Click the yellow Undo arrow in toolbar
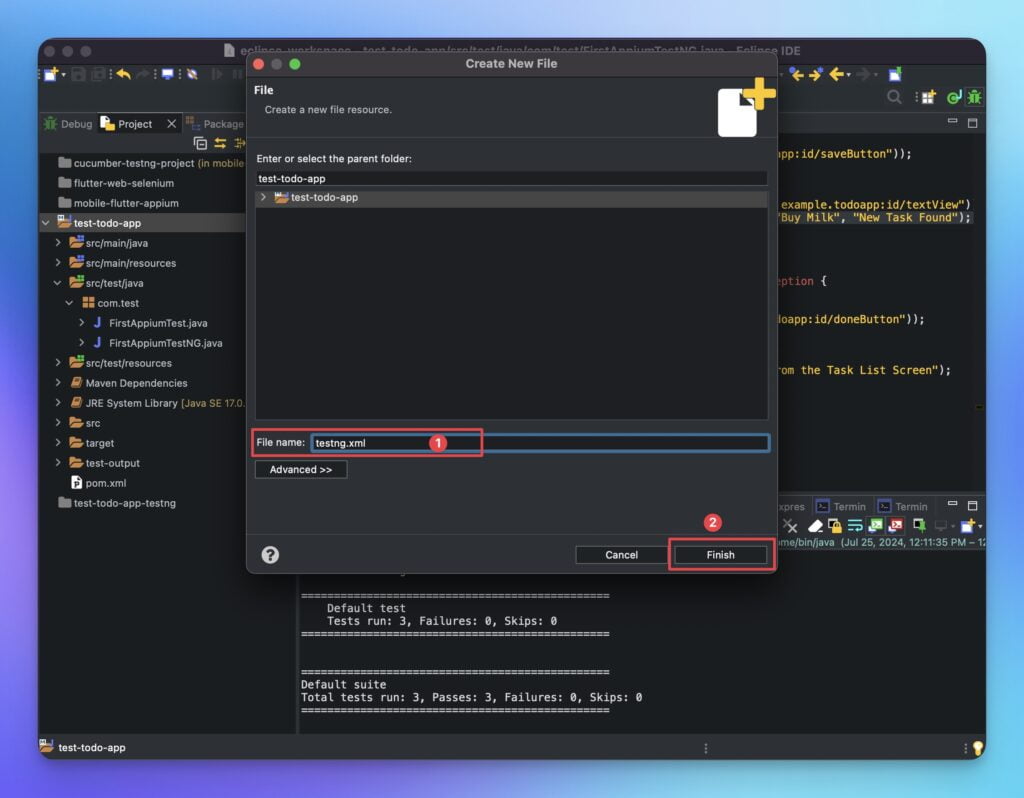This screenshot has width=1024, height=798. [123, 74]
